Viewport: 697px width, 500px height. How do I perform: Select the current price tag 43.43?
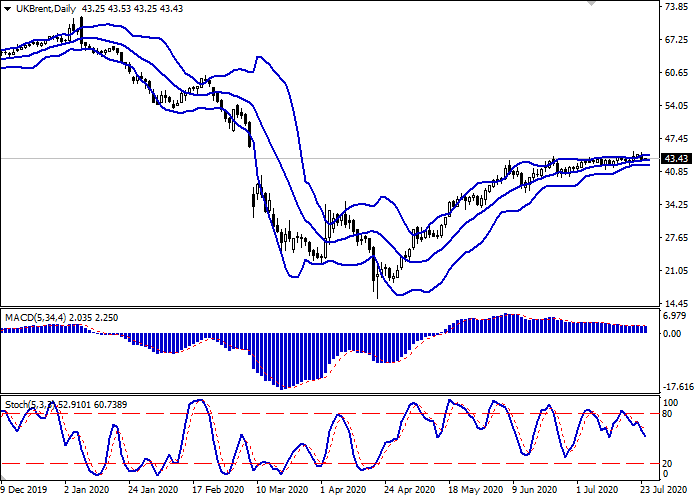coord(677,158)
